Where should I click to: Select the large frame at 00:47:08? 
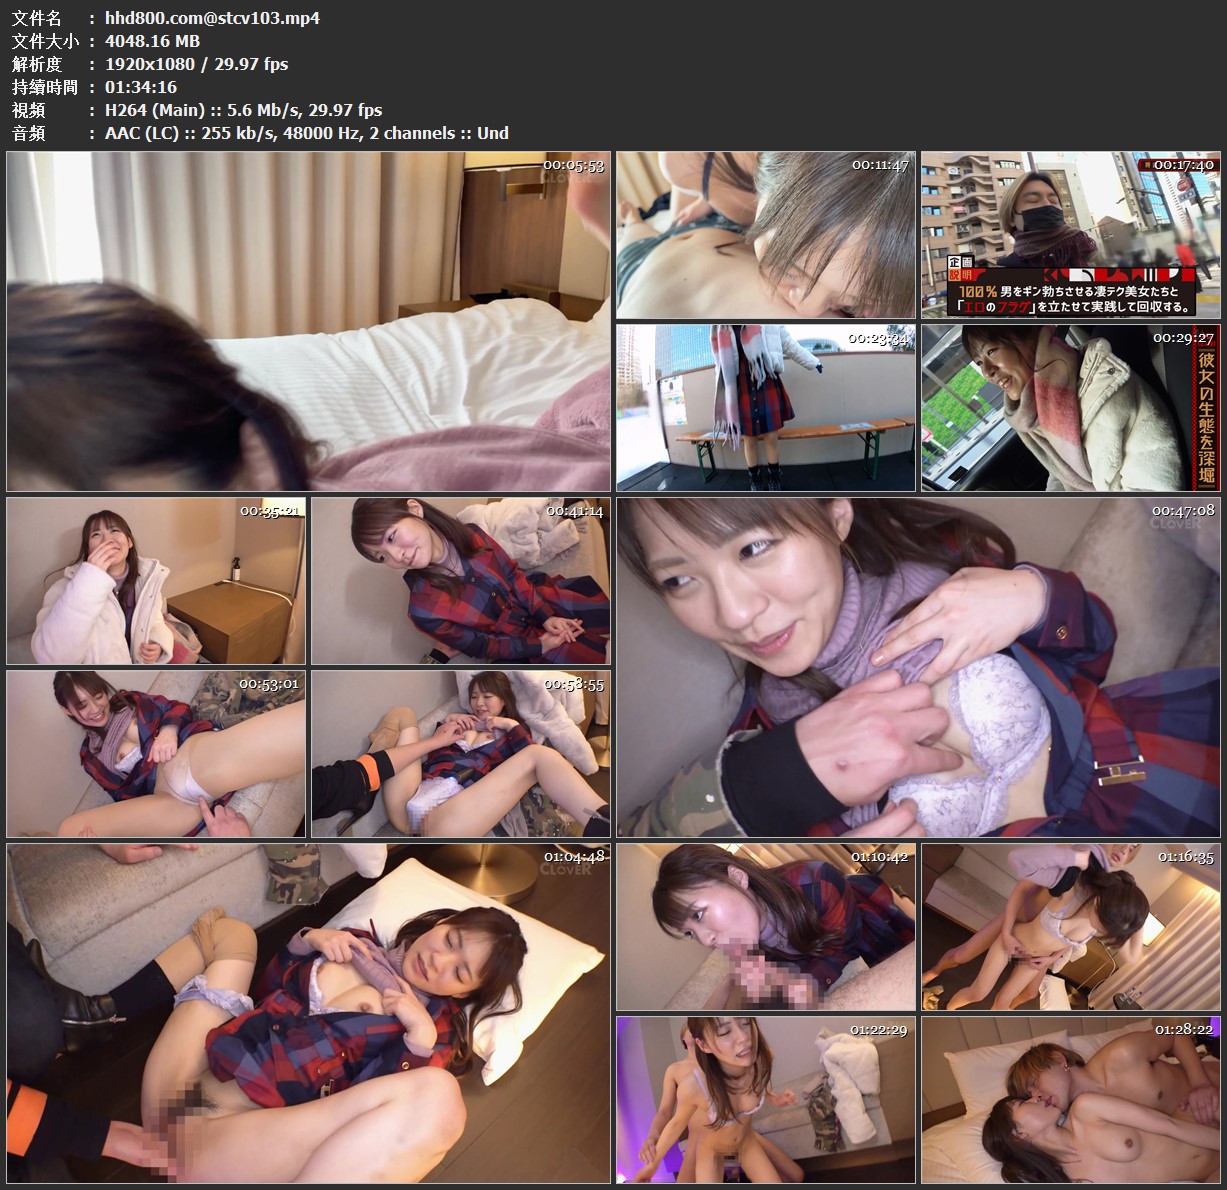coord(918,667)
